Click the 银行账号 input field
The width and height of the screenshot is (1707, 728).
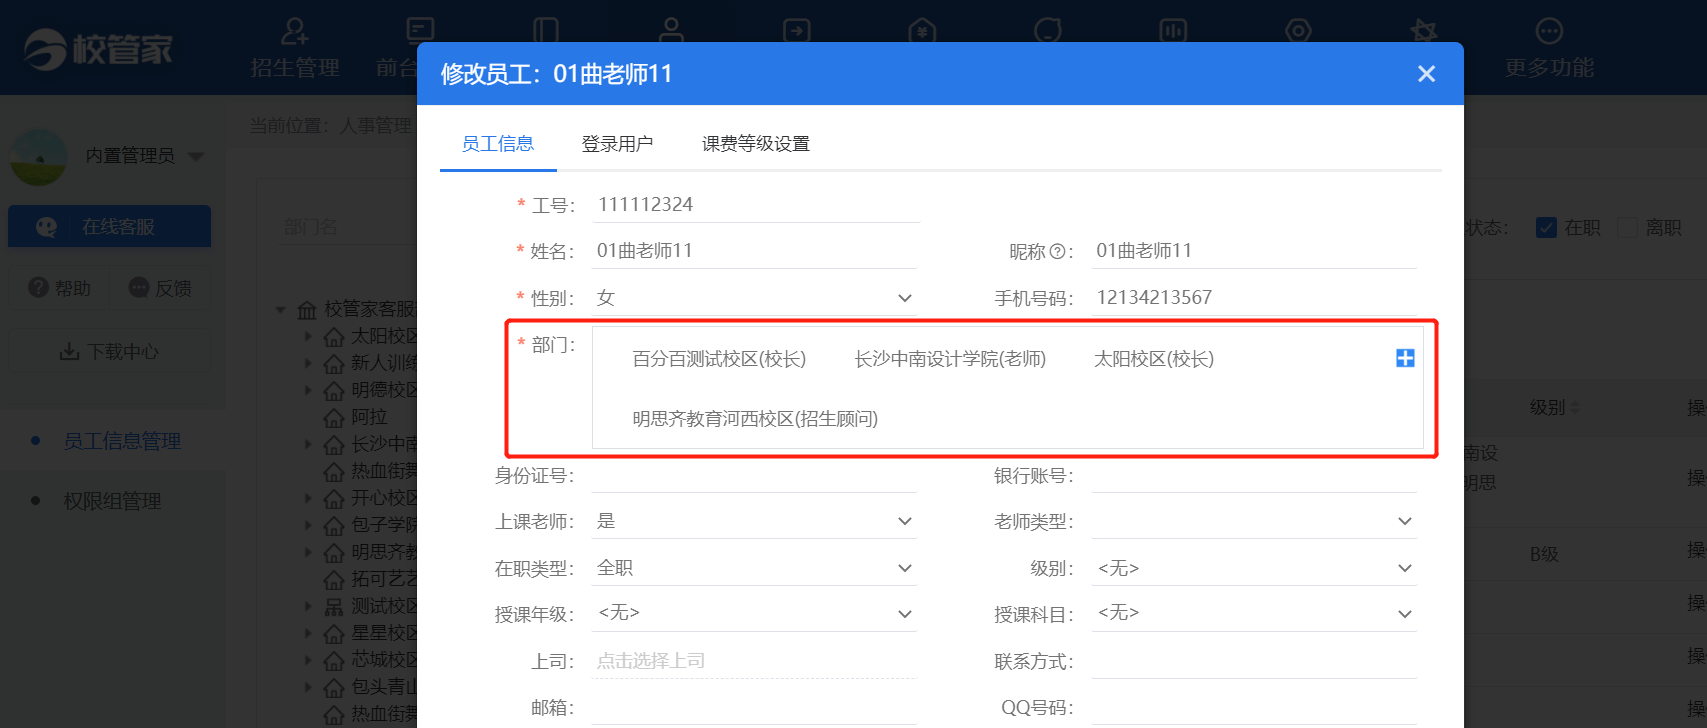(x=1254, y=476)
